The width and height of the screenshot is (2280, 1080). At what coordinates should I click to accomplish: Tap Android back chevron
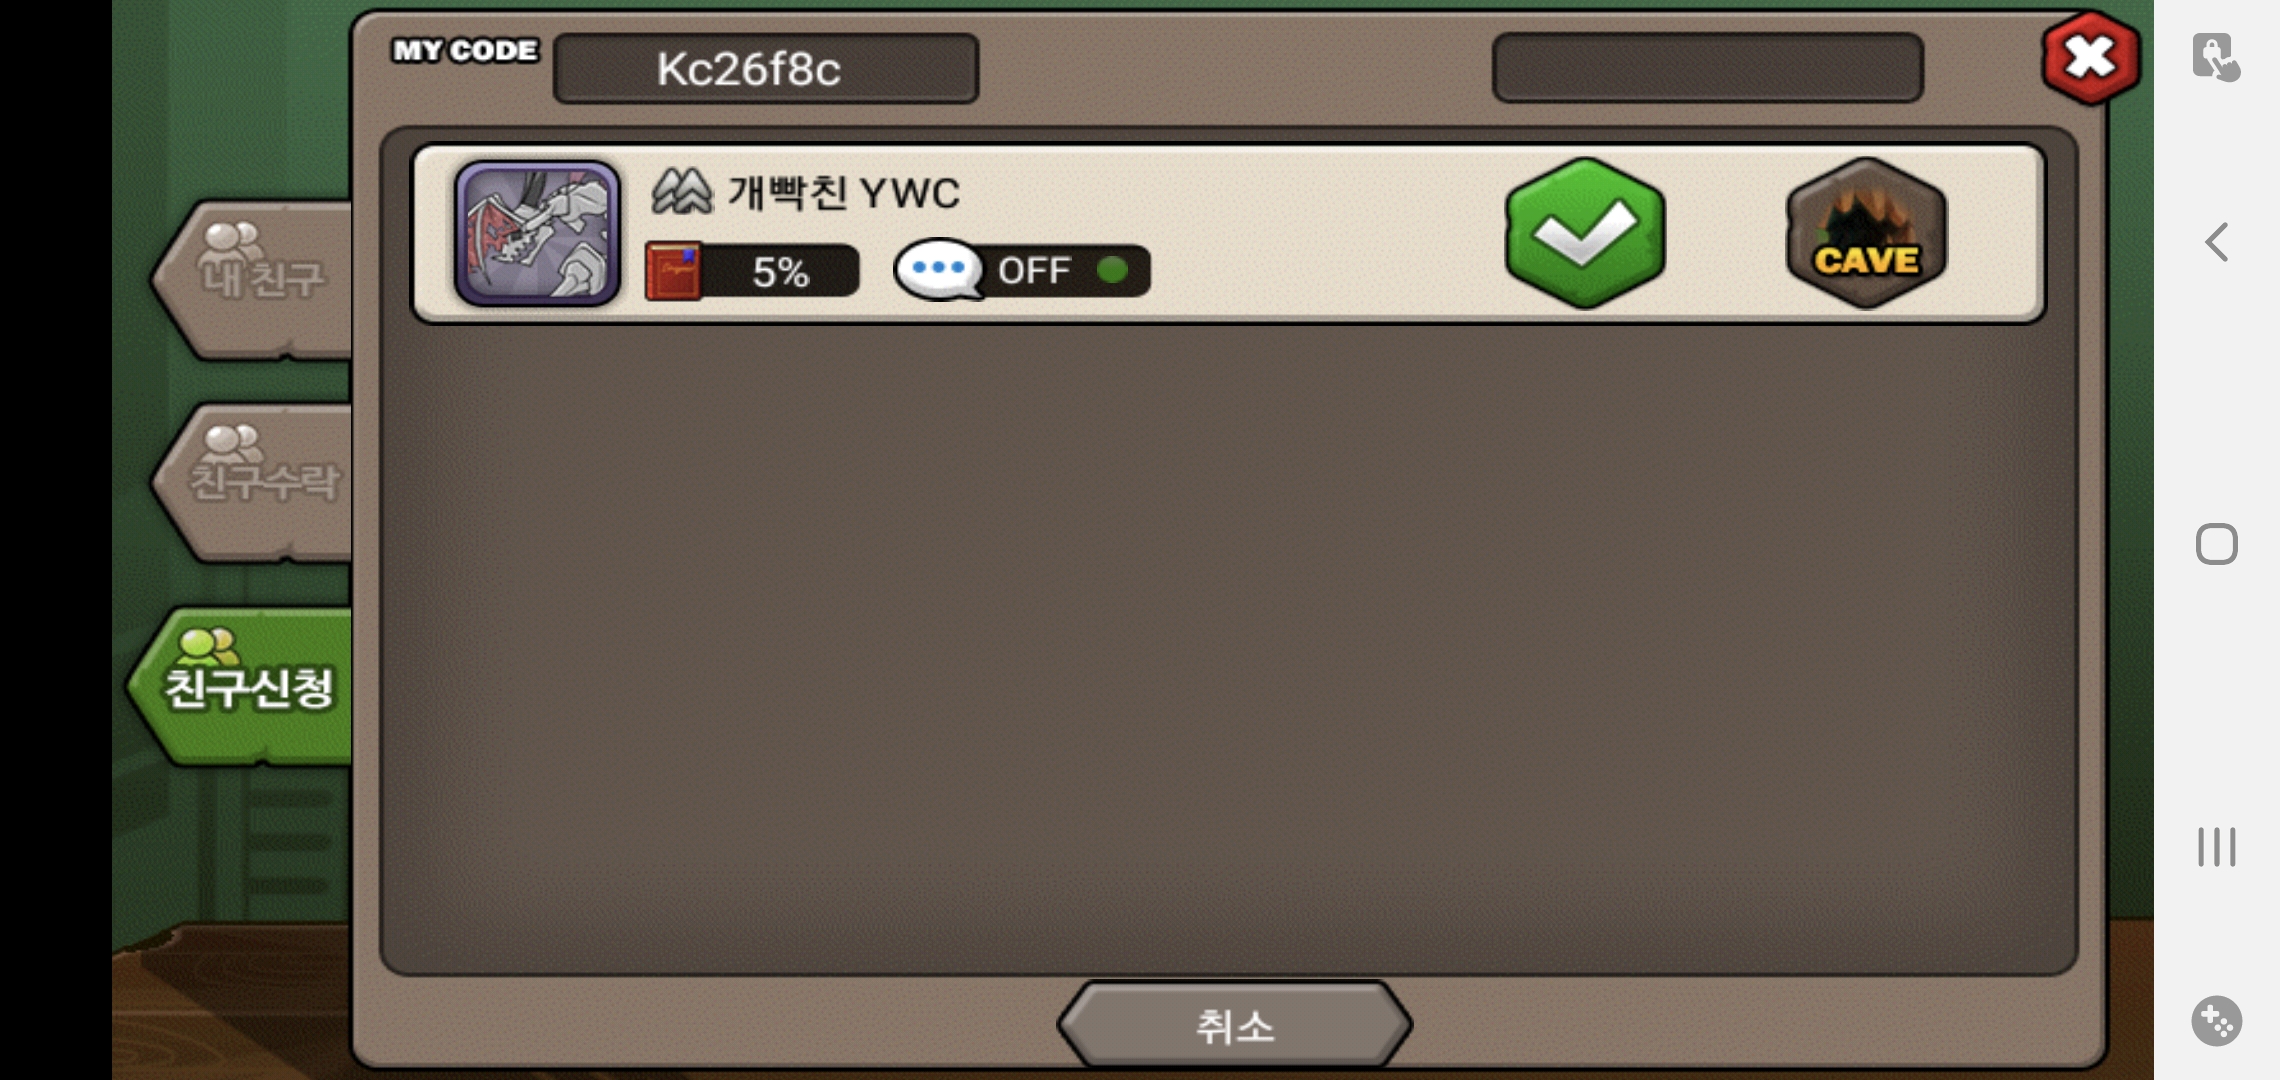tap(2216, 242)
